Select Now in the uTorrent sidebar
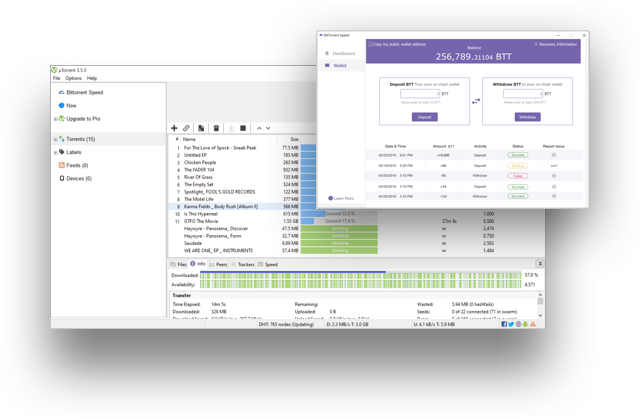This screenshot has width=640, height=419. (67, 106)
